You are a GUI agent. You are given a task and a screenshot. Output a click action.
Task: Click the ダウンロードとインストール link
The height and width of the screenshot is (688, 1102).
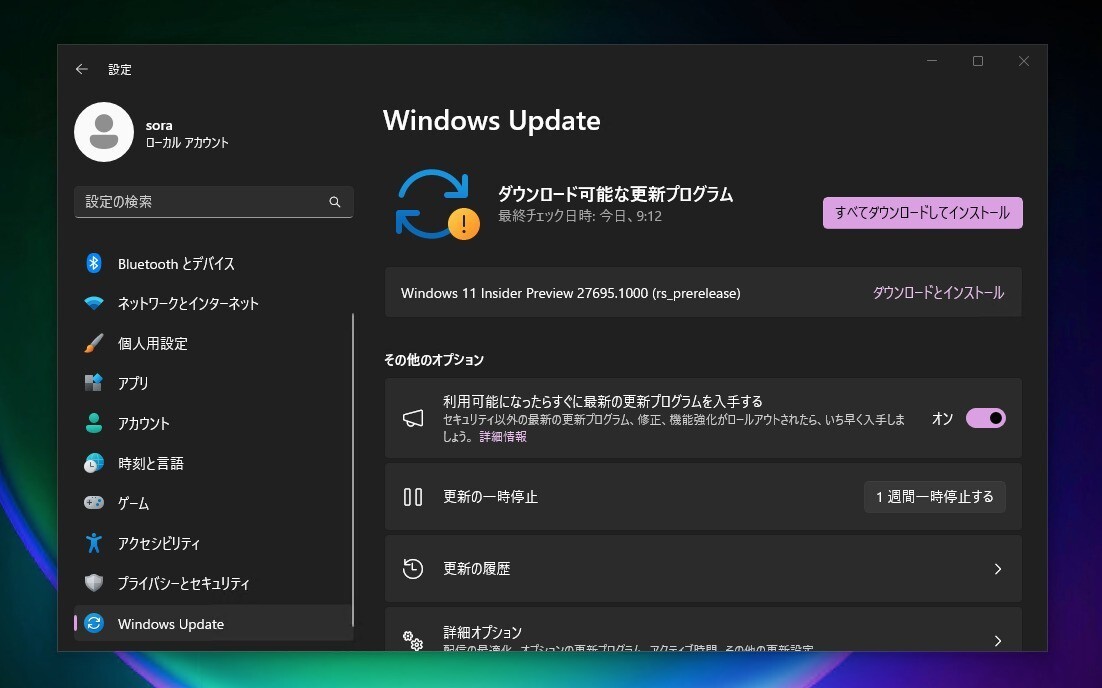(x=937, y=292)
